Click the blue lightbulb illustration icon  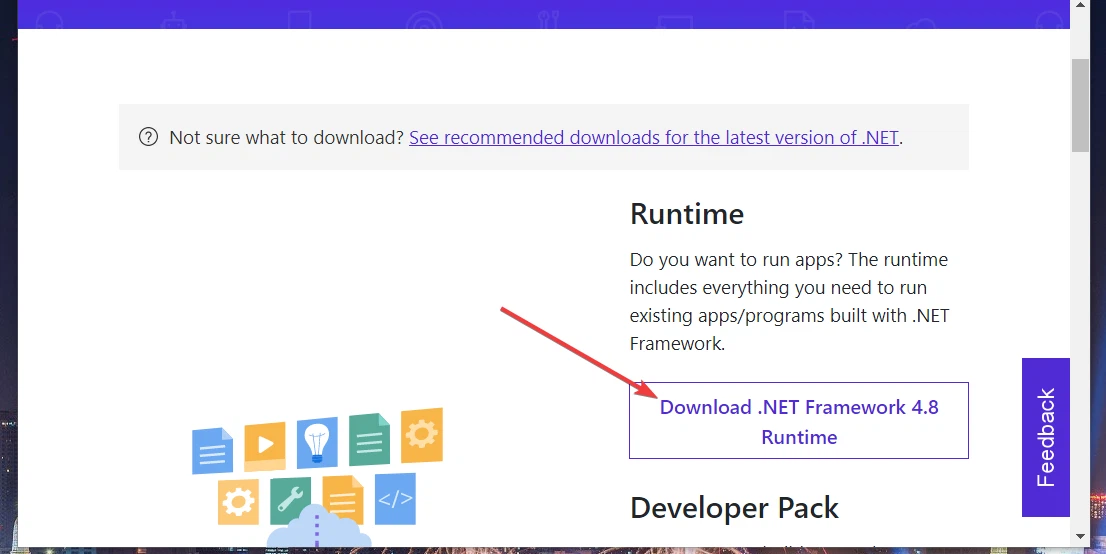tap(317, 443)
